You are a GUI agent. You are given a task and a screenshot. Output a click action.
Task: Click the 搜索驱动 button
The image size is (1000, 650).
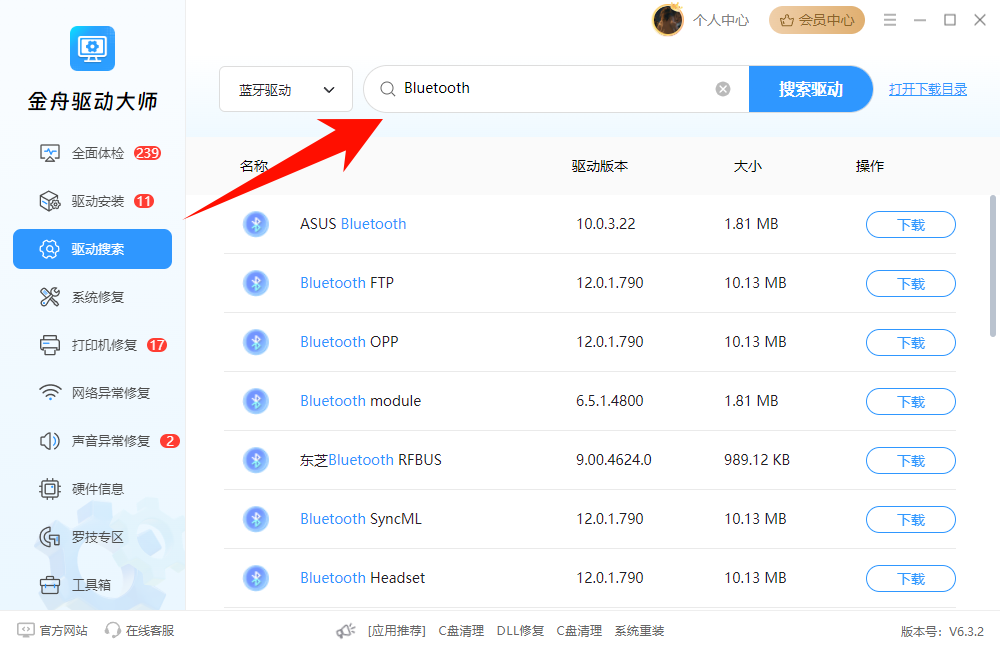point(811,89)
